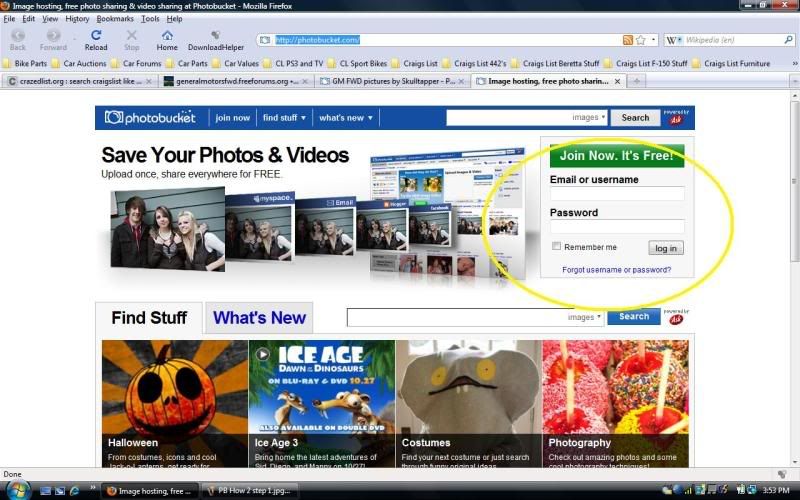Click the Forward navigation arrow icon

pos(53,35)
